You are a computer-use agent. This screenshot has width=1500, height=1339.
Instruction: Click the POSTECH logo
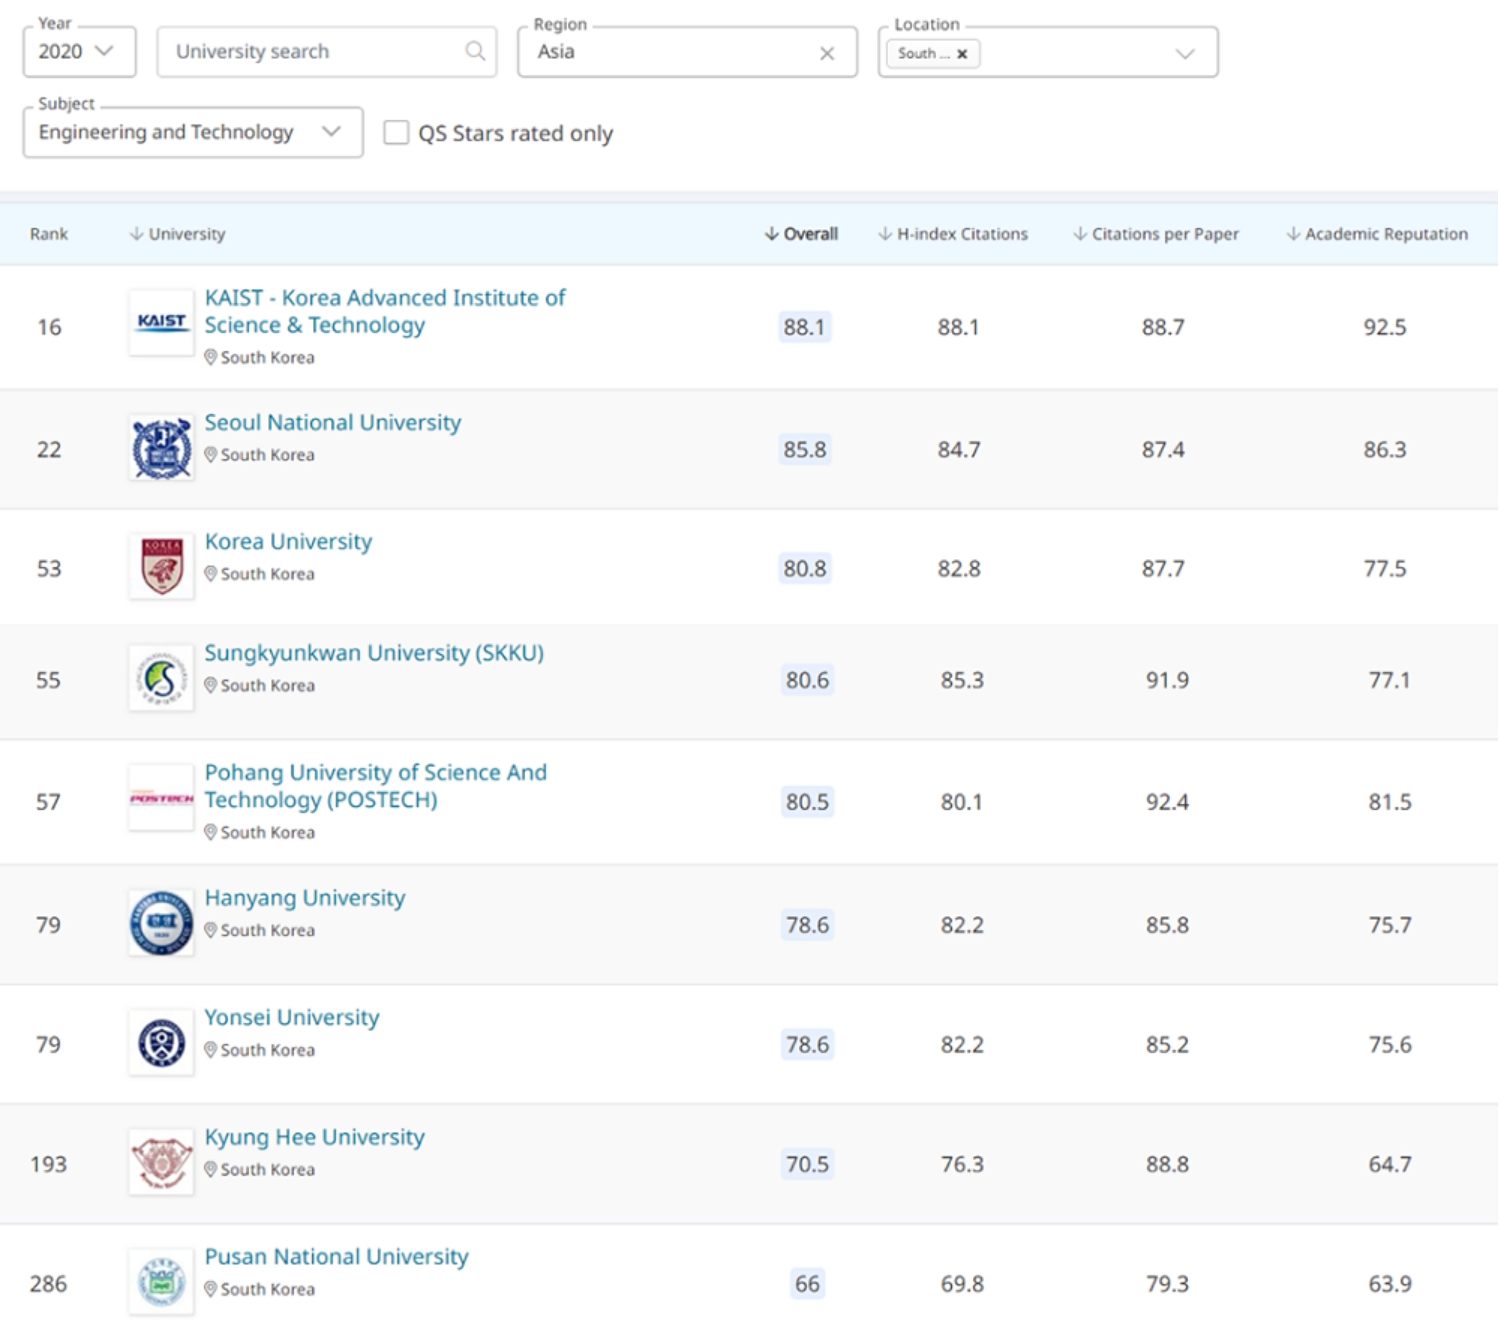pyautogui.click(x=161, y=799)
